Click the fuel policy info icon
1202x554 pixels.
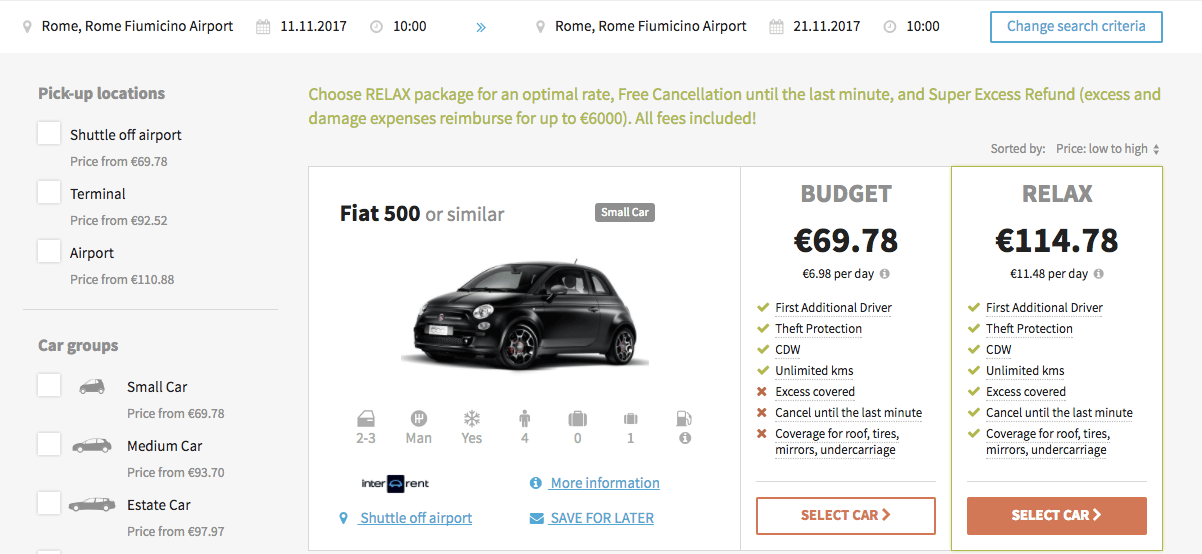point(685,438)
